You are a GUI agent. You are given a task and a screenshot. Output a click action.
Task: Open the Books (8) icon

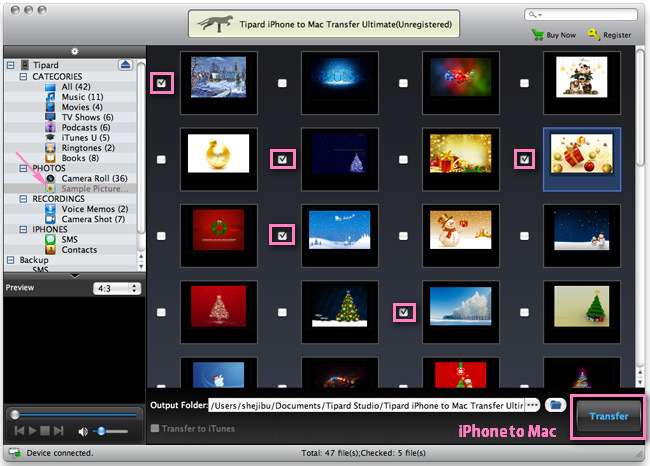click(50, 158)
